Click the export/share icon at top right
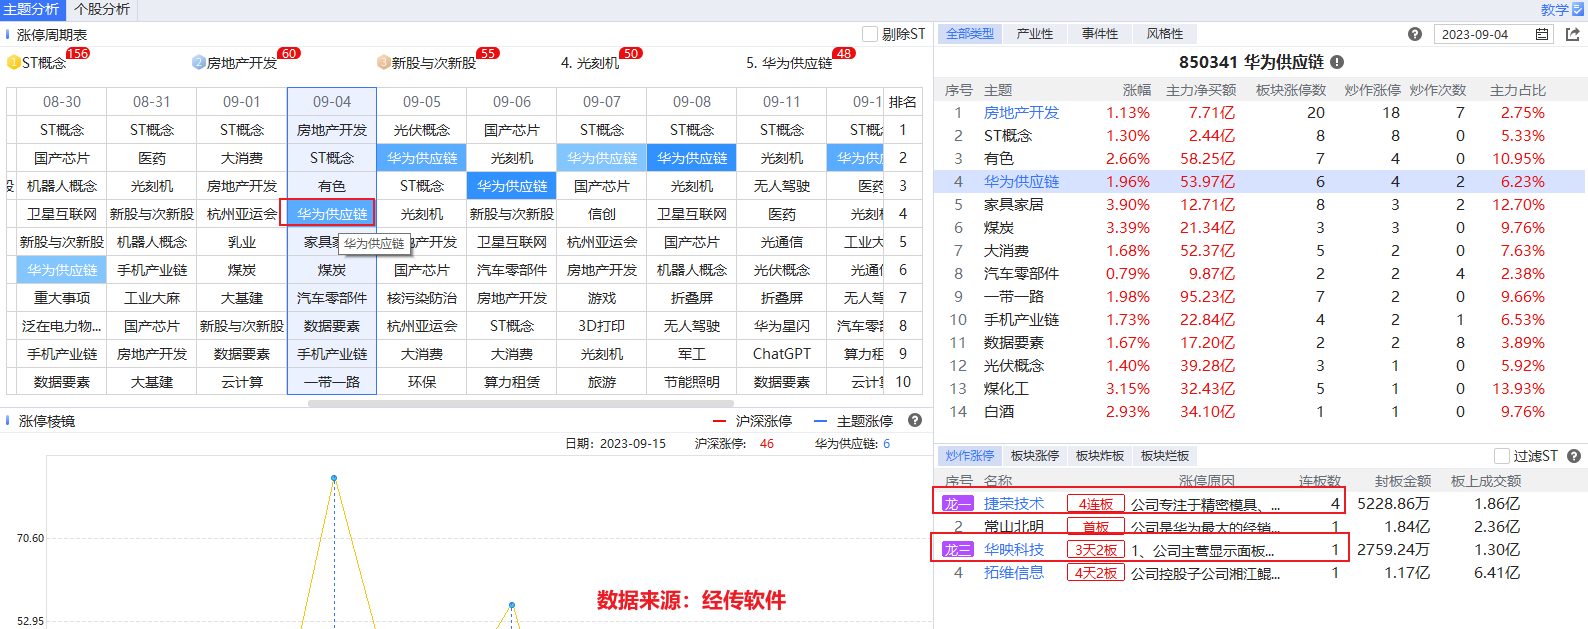Screen dimensions: 1588x629 coord(1572,34)
